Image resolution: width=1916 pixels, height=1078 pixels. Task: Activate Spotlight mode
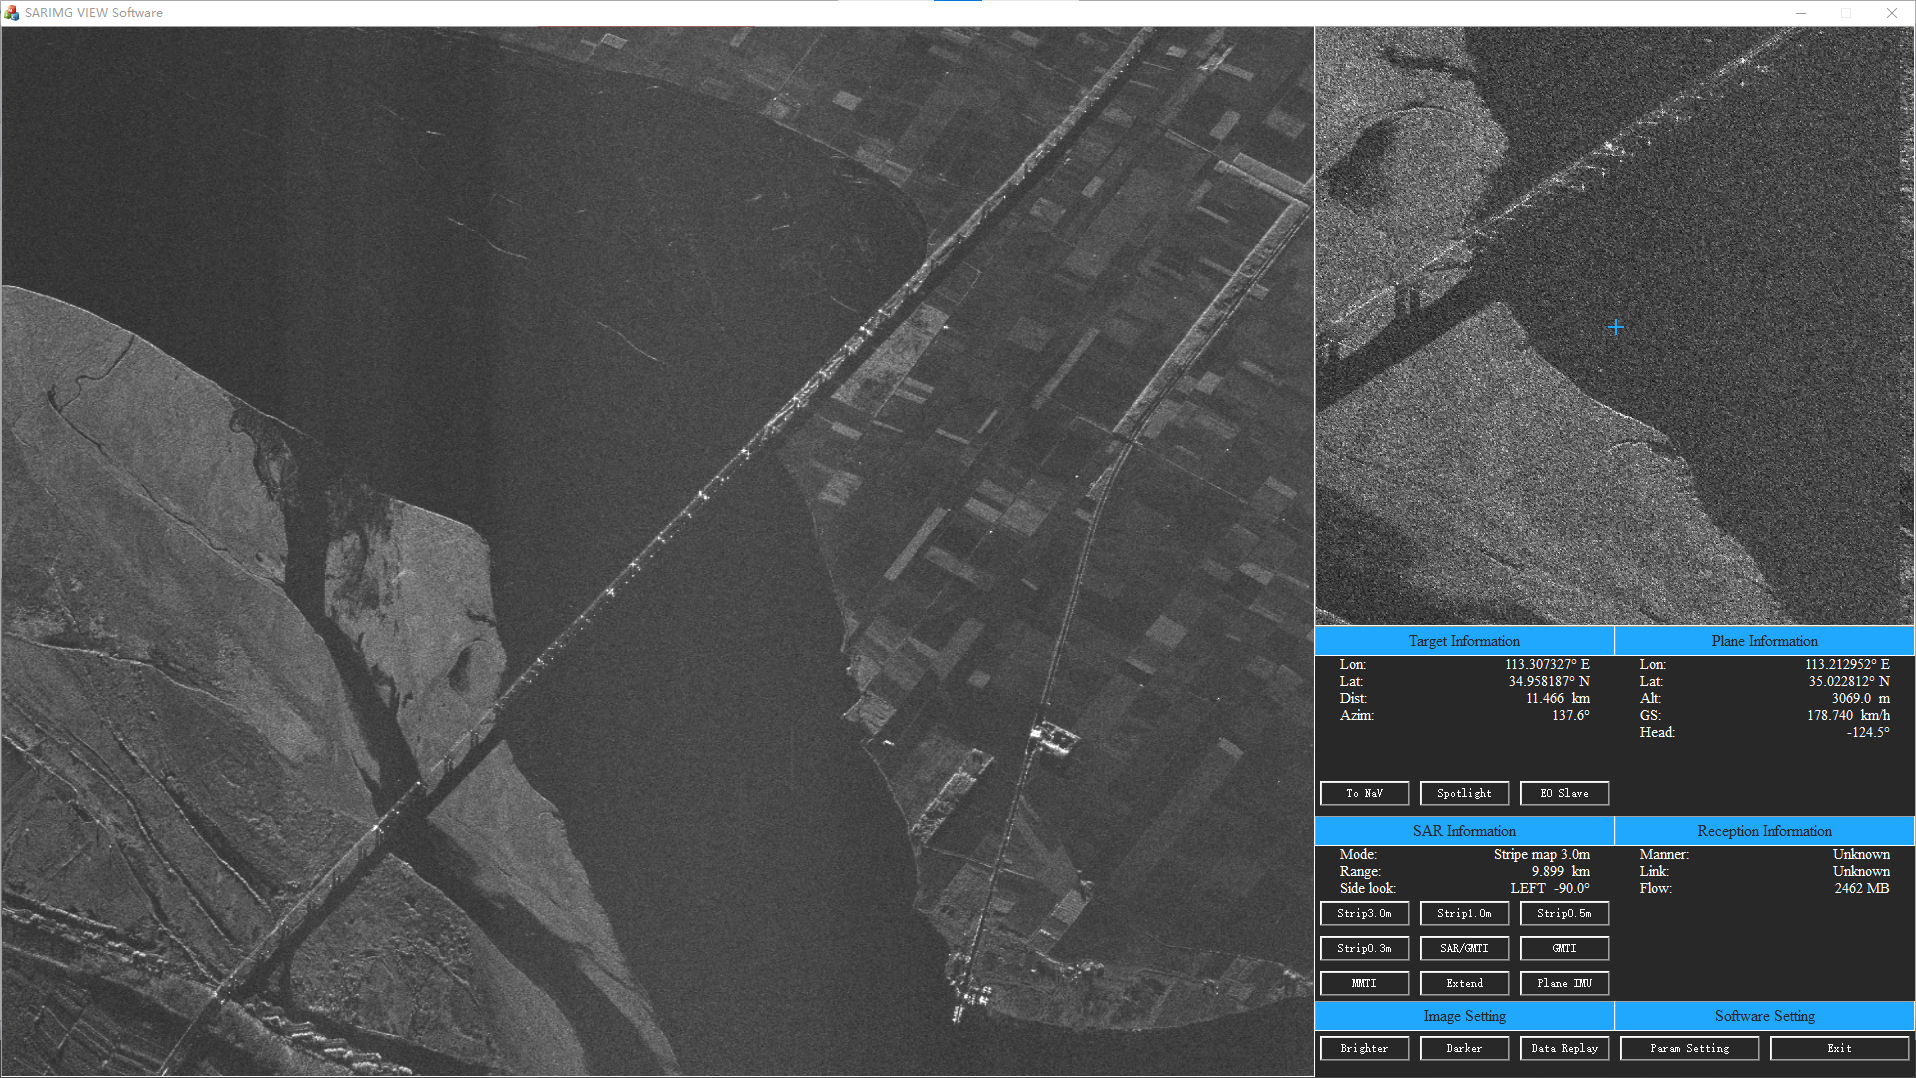1464,793
